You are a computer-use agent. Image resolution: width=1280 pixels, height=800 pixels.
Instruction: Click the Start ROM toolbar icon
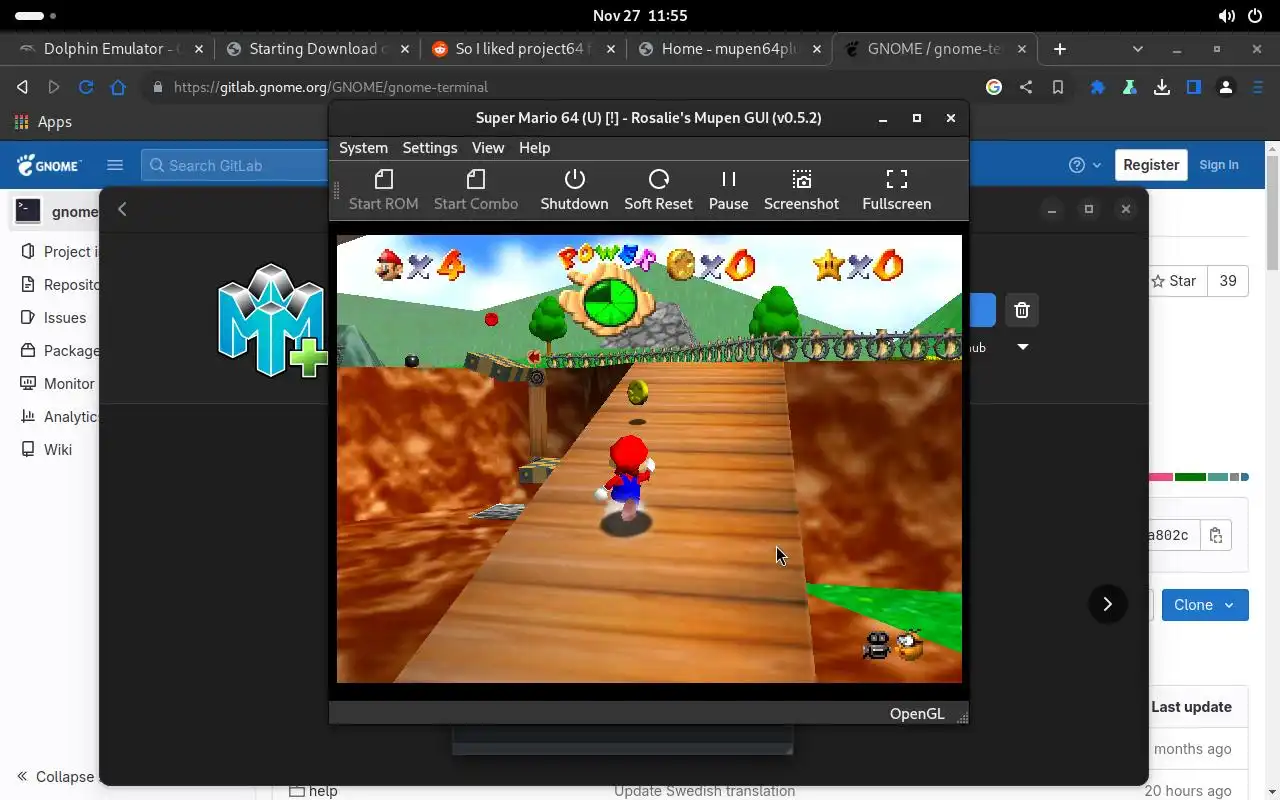[x=383, y=190]
